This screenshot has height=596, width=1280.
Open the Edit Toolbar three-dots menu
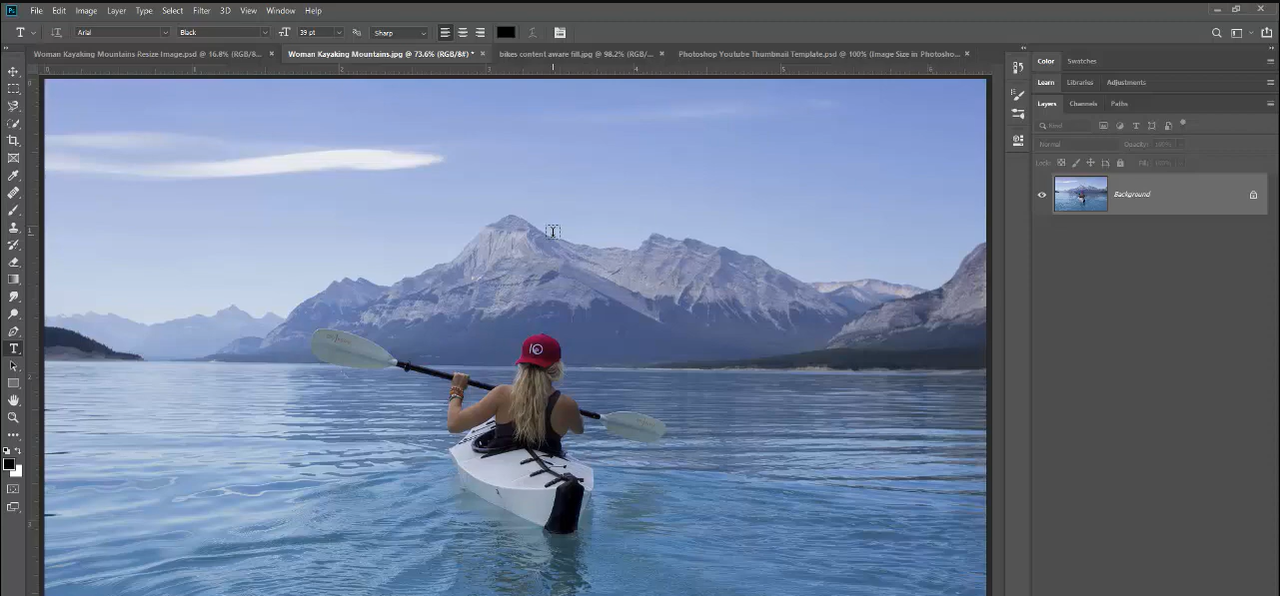click(13, 435)
